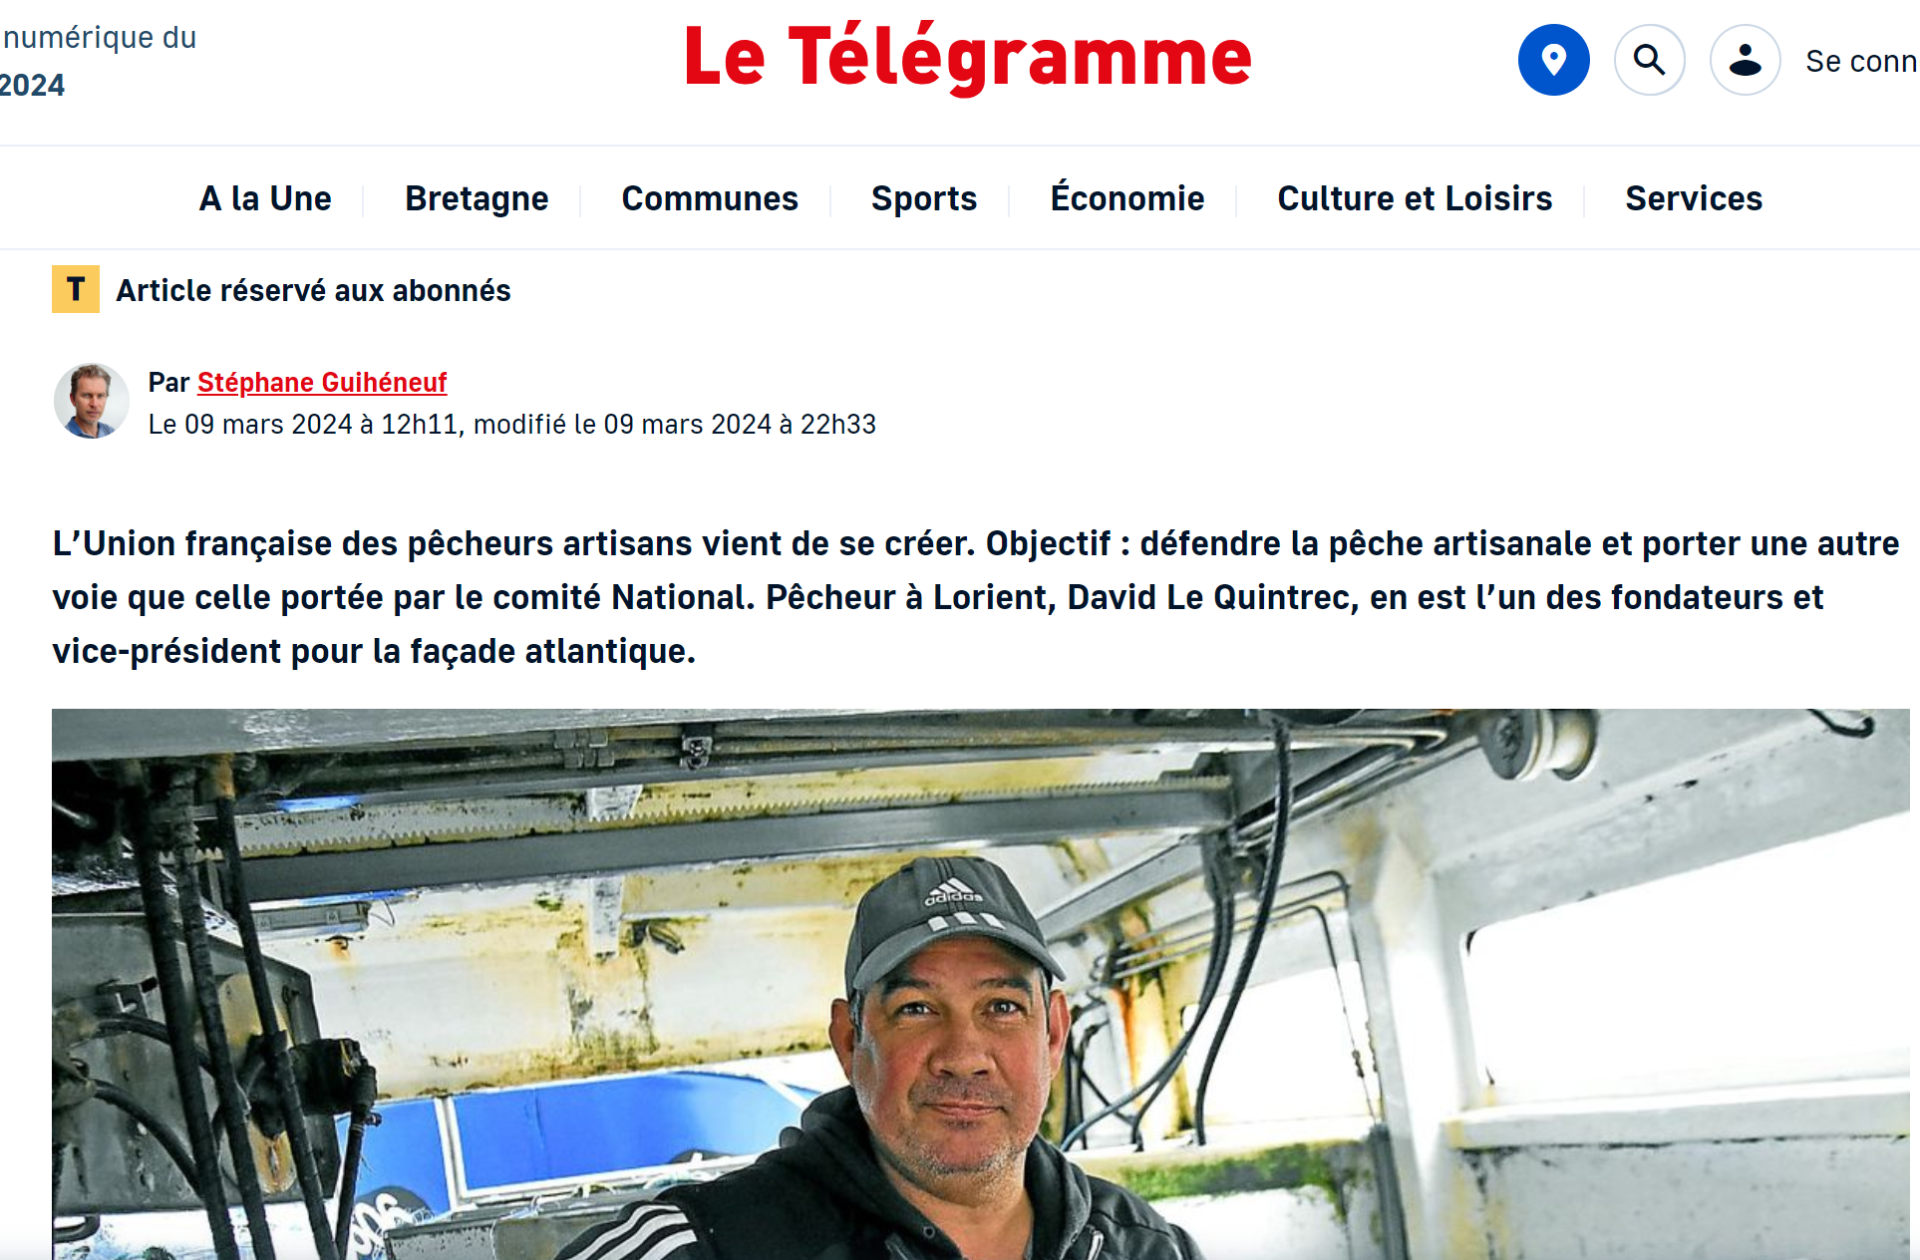This screenshot has height=1260, width=1920.
Task: Navigate to the Économie section
Action: click(x=1127, y=197)
